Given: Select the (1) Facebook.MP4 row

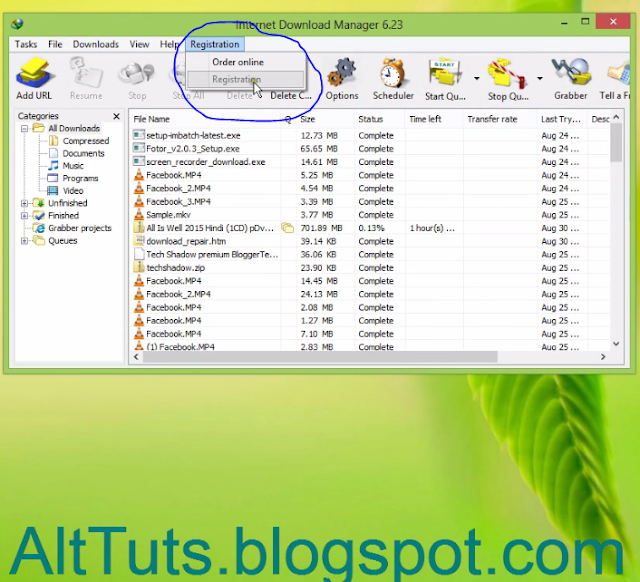Looking at the screenshot, I should pos(371,346).
